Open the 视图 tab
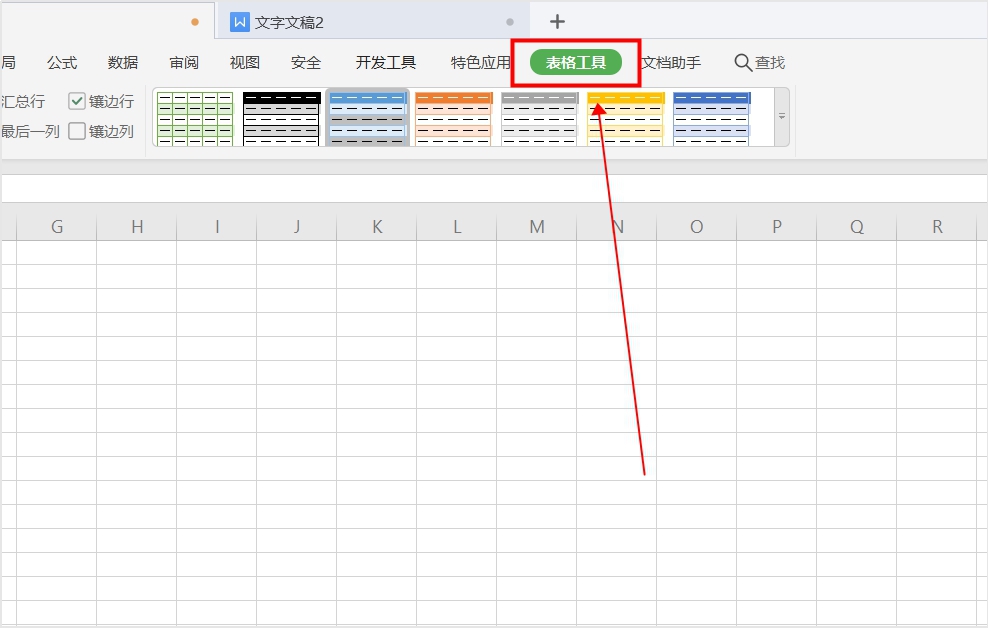This screenshot has height=628, width=988. point(244,62)
